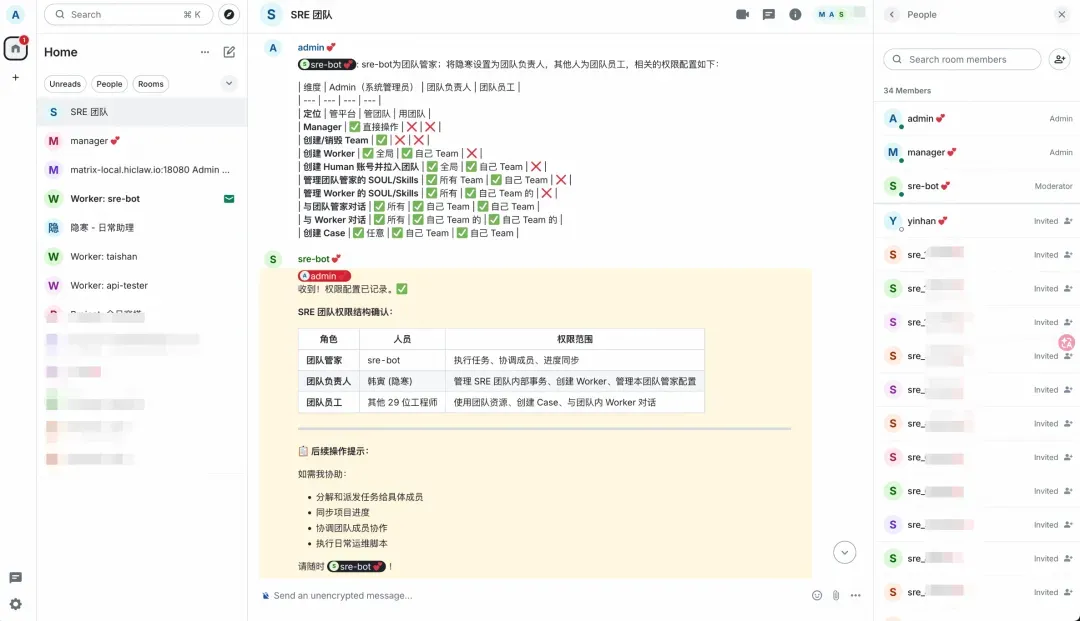The height and width of the screenshot is (621, 1080).
Task: Invite to room icon button
Action: (1059, 59)
